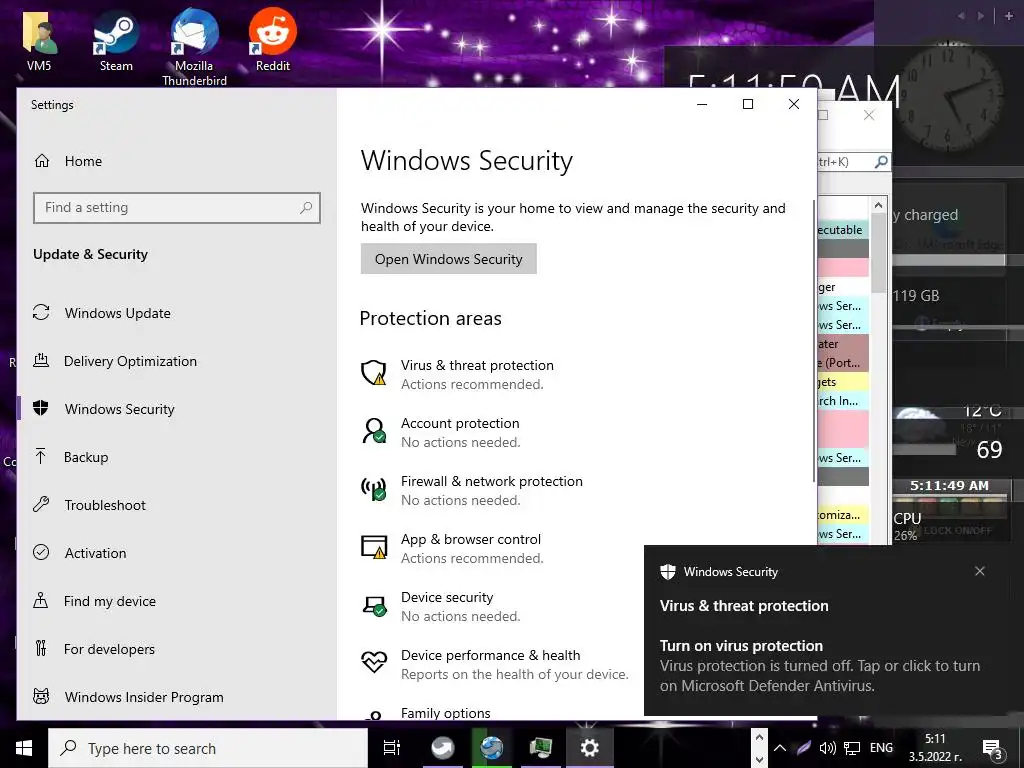Click the Virus & threat shield warning icon
Screen dimensions: 1024x768
coord(374,373)
